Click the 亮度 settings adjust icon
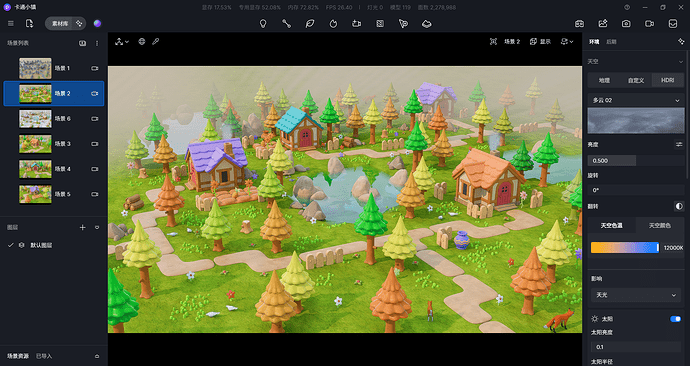 click(679, 144)
